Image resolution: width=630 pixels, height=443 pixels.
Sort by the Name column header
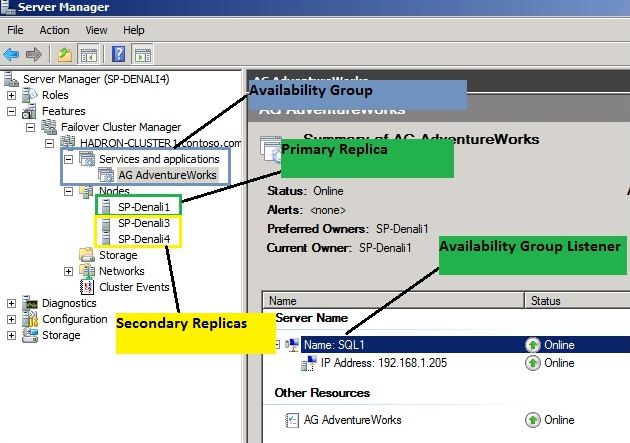(393, 301)
